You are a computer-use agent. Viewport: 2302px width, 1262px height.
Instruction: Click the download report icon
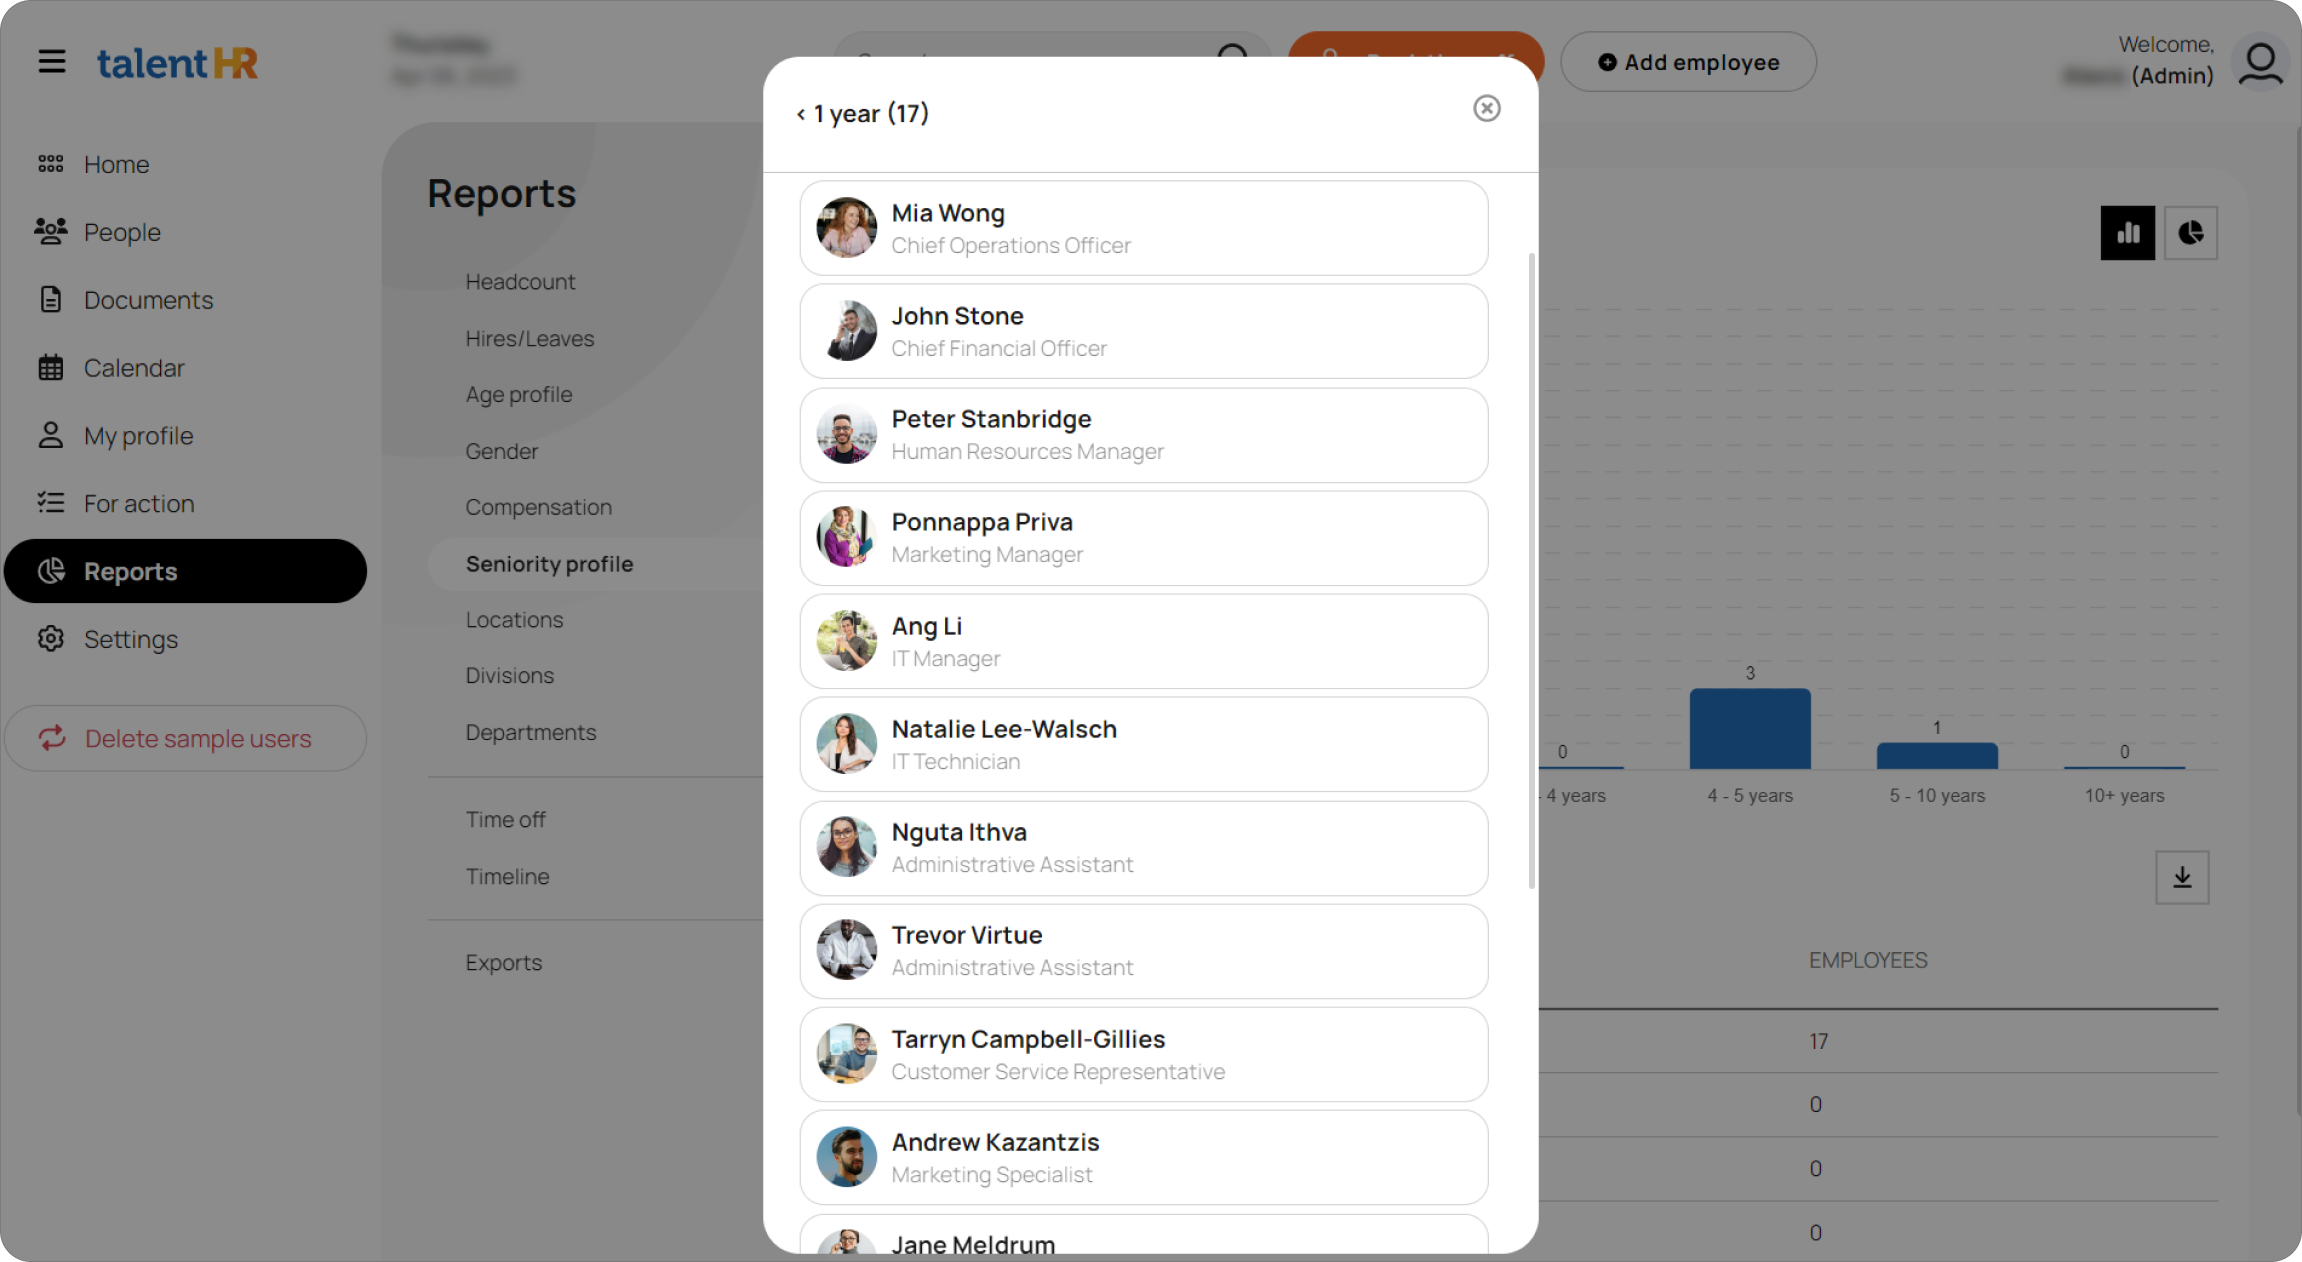tap(2182, 877)
